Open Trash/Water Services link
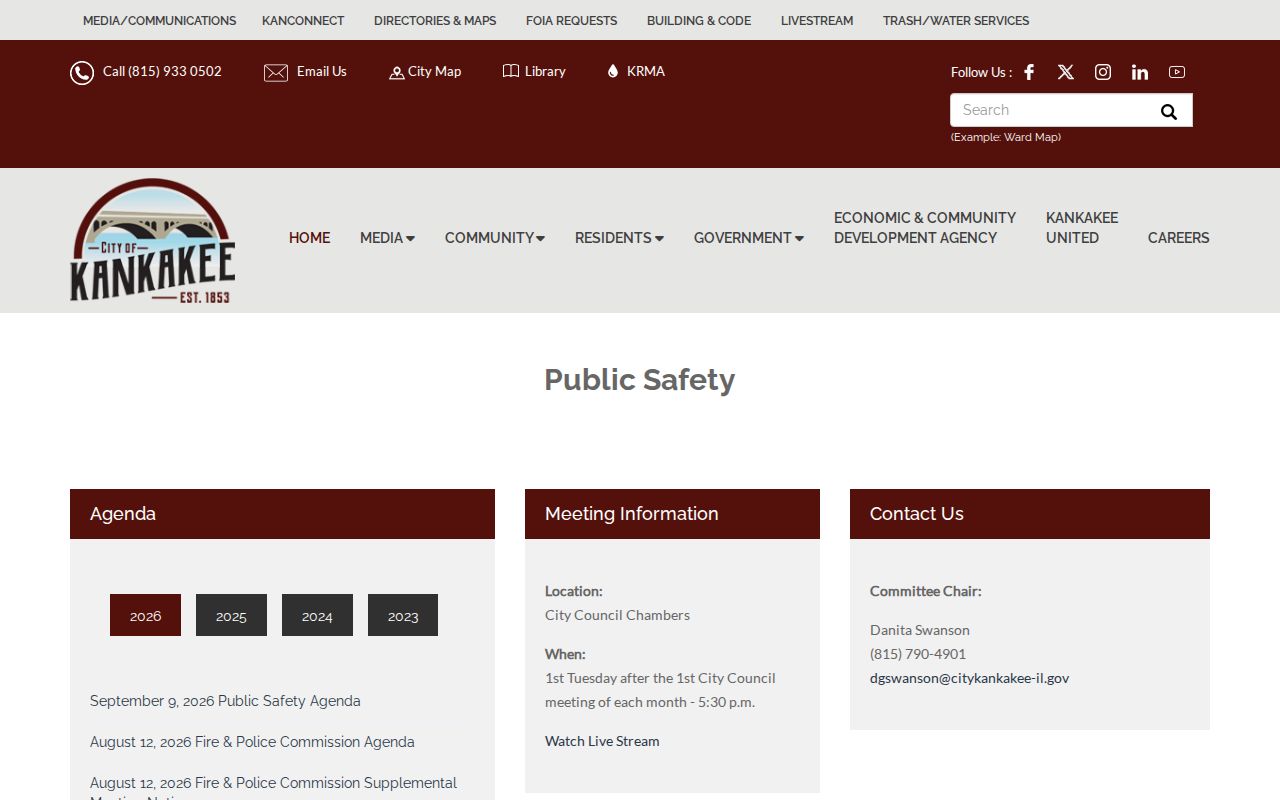This screenshot has width=1280, height=800. tap(956, 20)
